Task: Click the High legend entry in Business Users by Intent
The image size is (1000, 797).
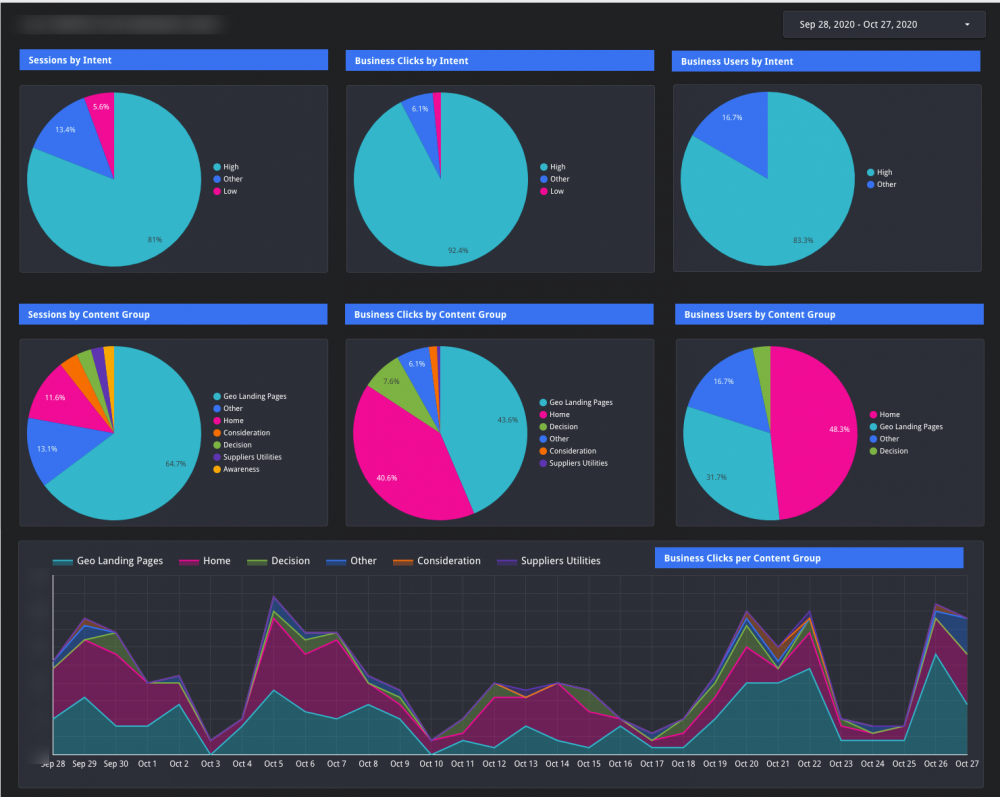Action: point(879,172)
